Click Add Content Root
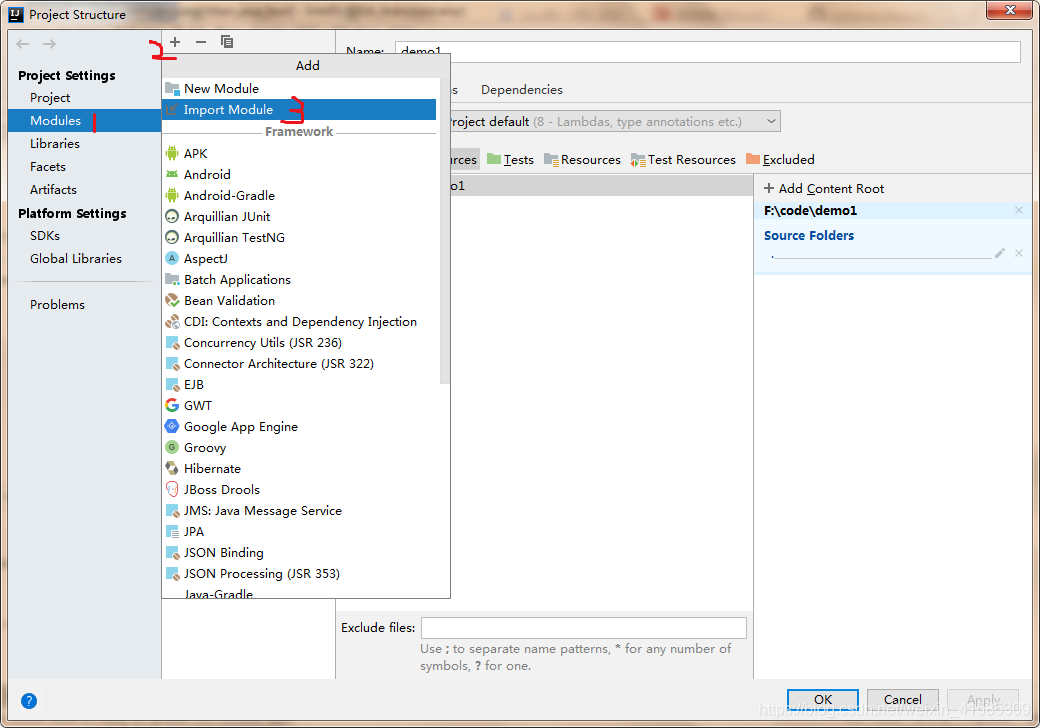Viewport: 1040px width, 728px height. (x=824, y=188)
